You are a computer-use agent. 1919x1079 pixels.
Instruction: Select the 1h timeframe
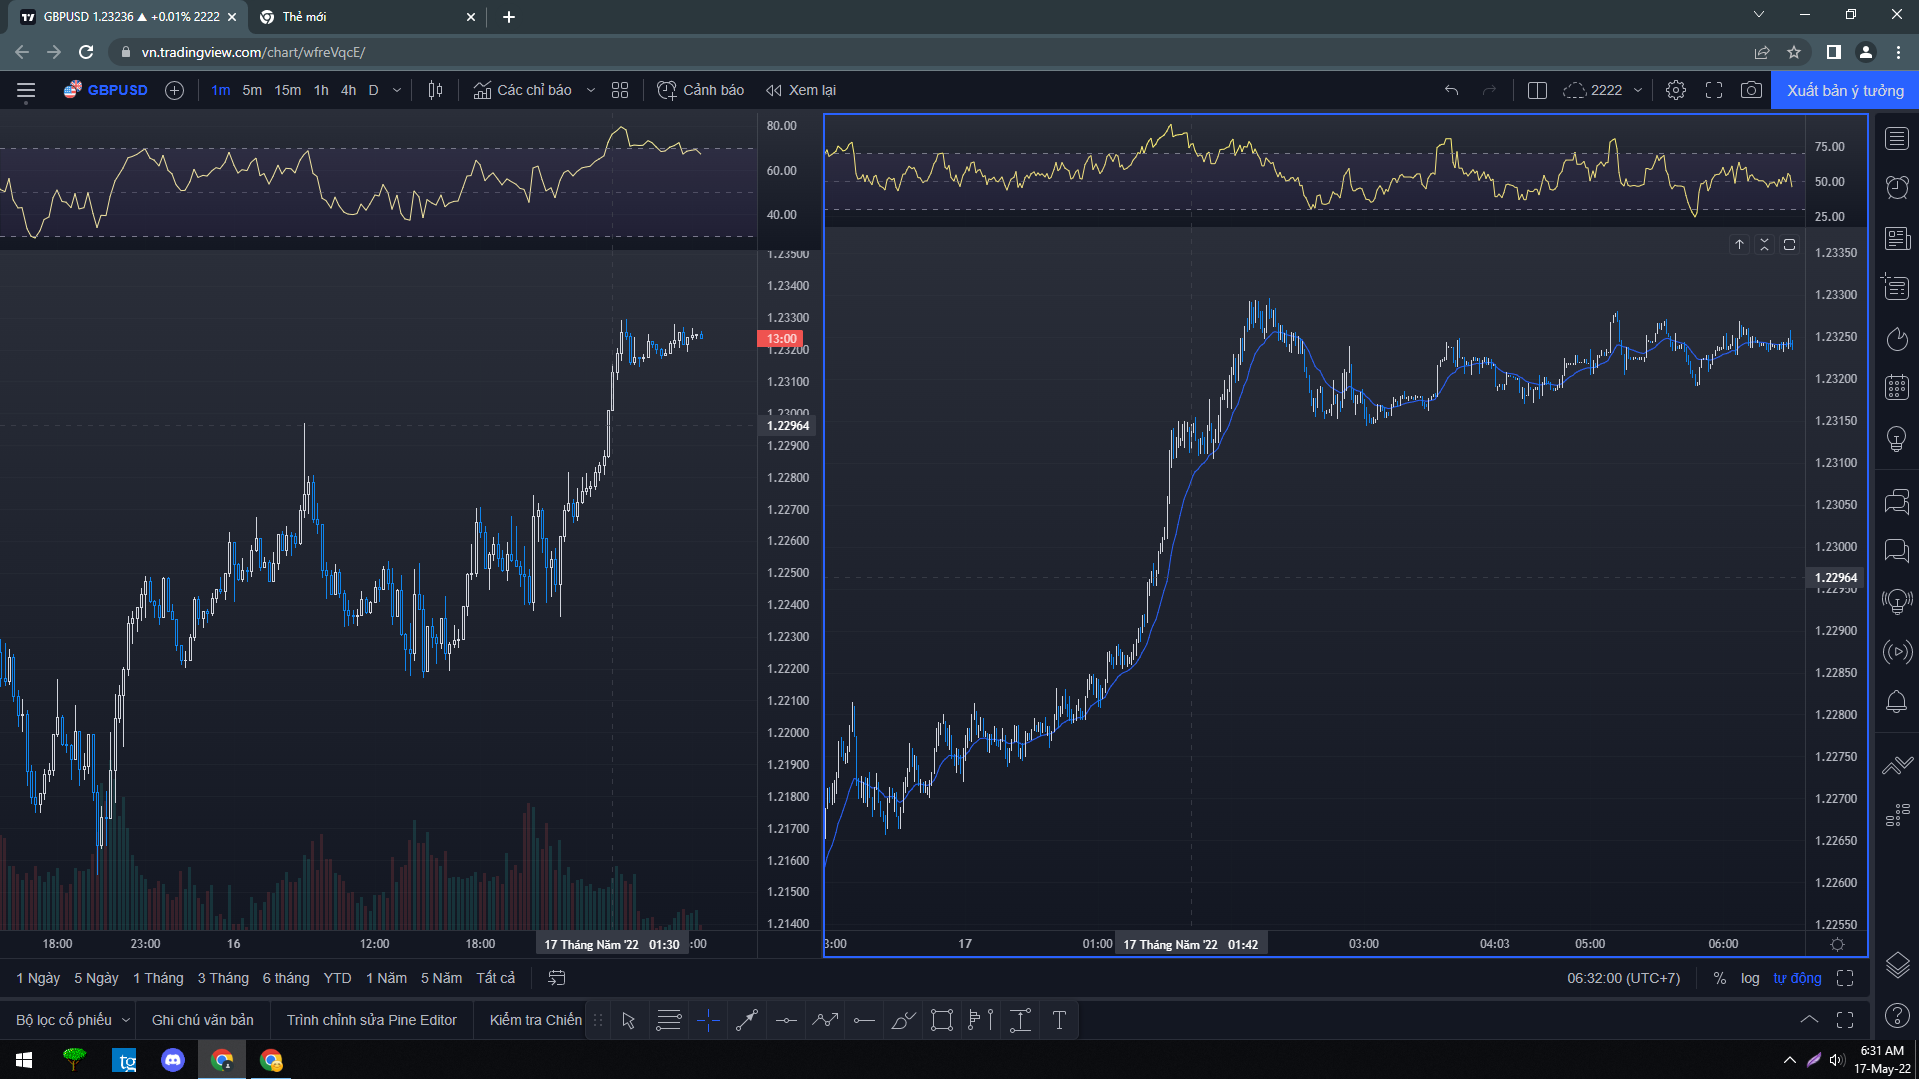(x=321, y=90)
